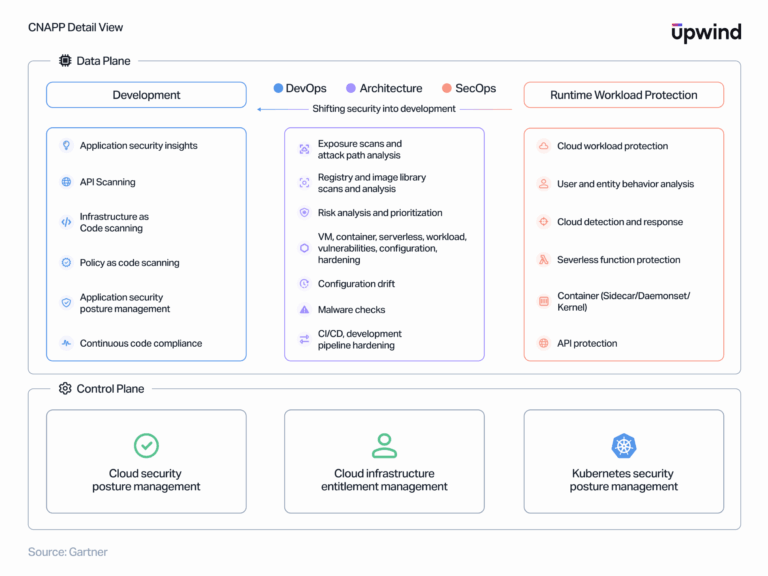768x576 pixels.
Task: Click the Shifting security into development arrow
Action: (280, 109)
